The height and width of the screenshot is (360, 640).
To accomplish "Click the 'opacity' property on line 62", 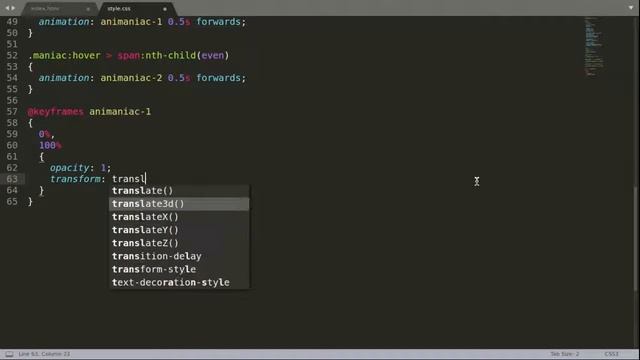I will (x=69, y=168).
